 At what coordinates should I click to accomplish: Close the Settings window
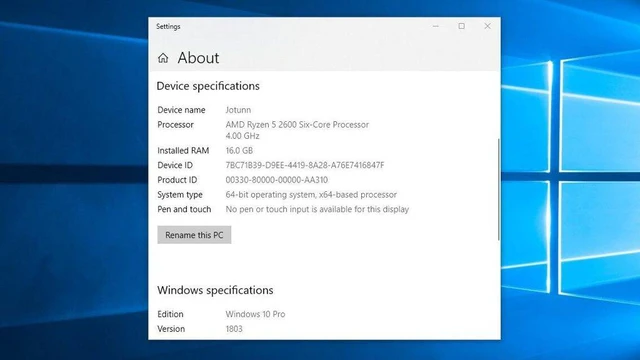(x=487, y=26)
